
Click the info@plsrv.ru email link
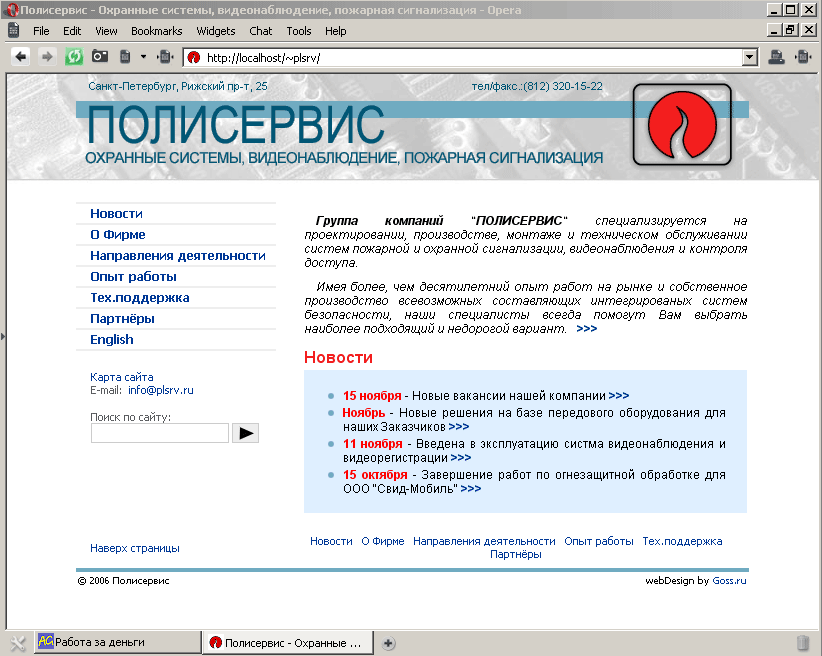pos(160,390)
